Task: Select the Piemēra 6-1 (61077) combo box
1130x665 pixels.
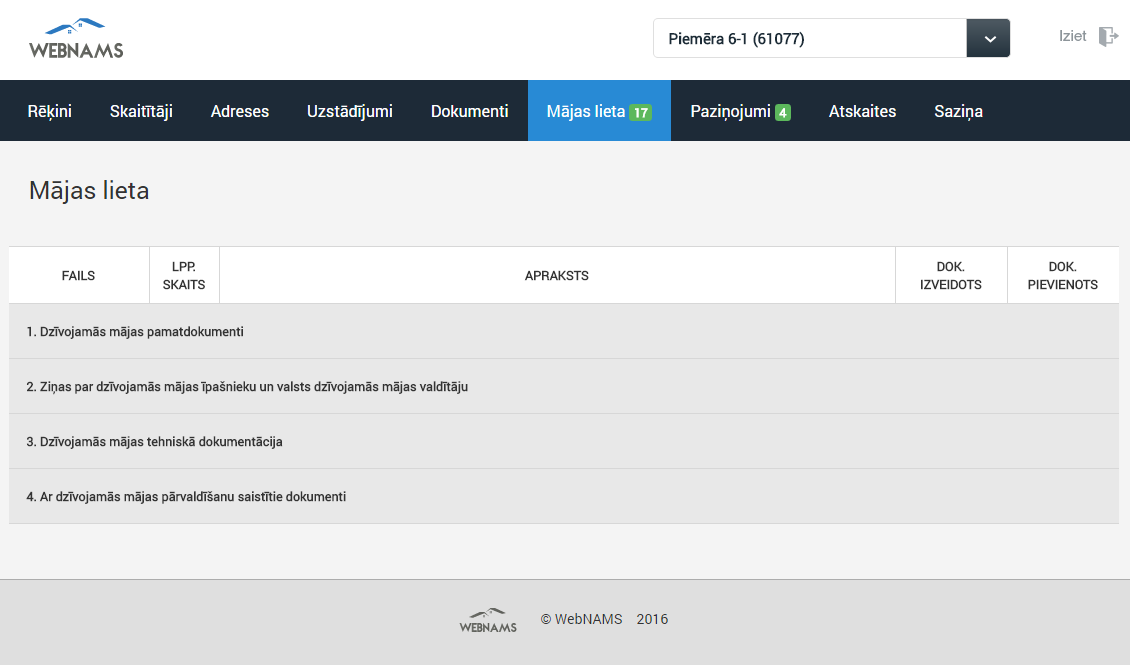Action: (810, 39)
